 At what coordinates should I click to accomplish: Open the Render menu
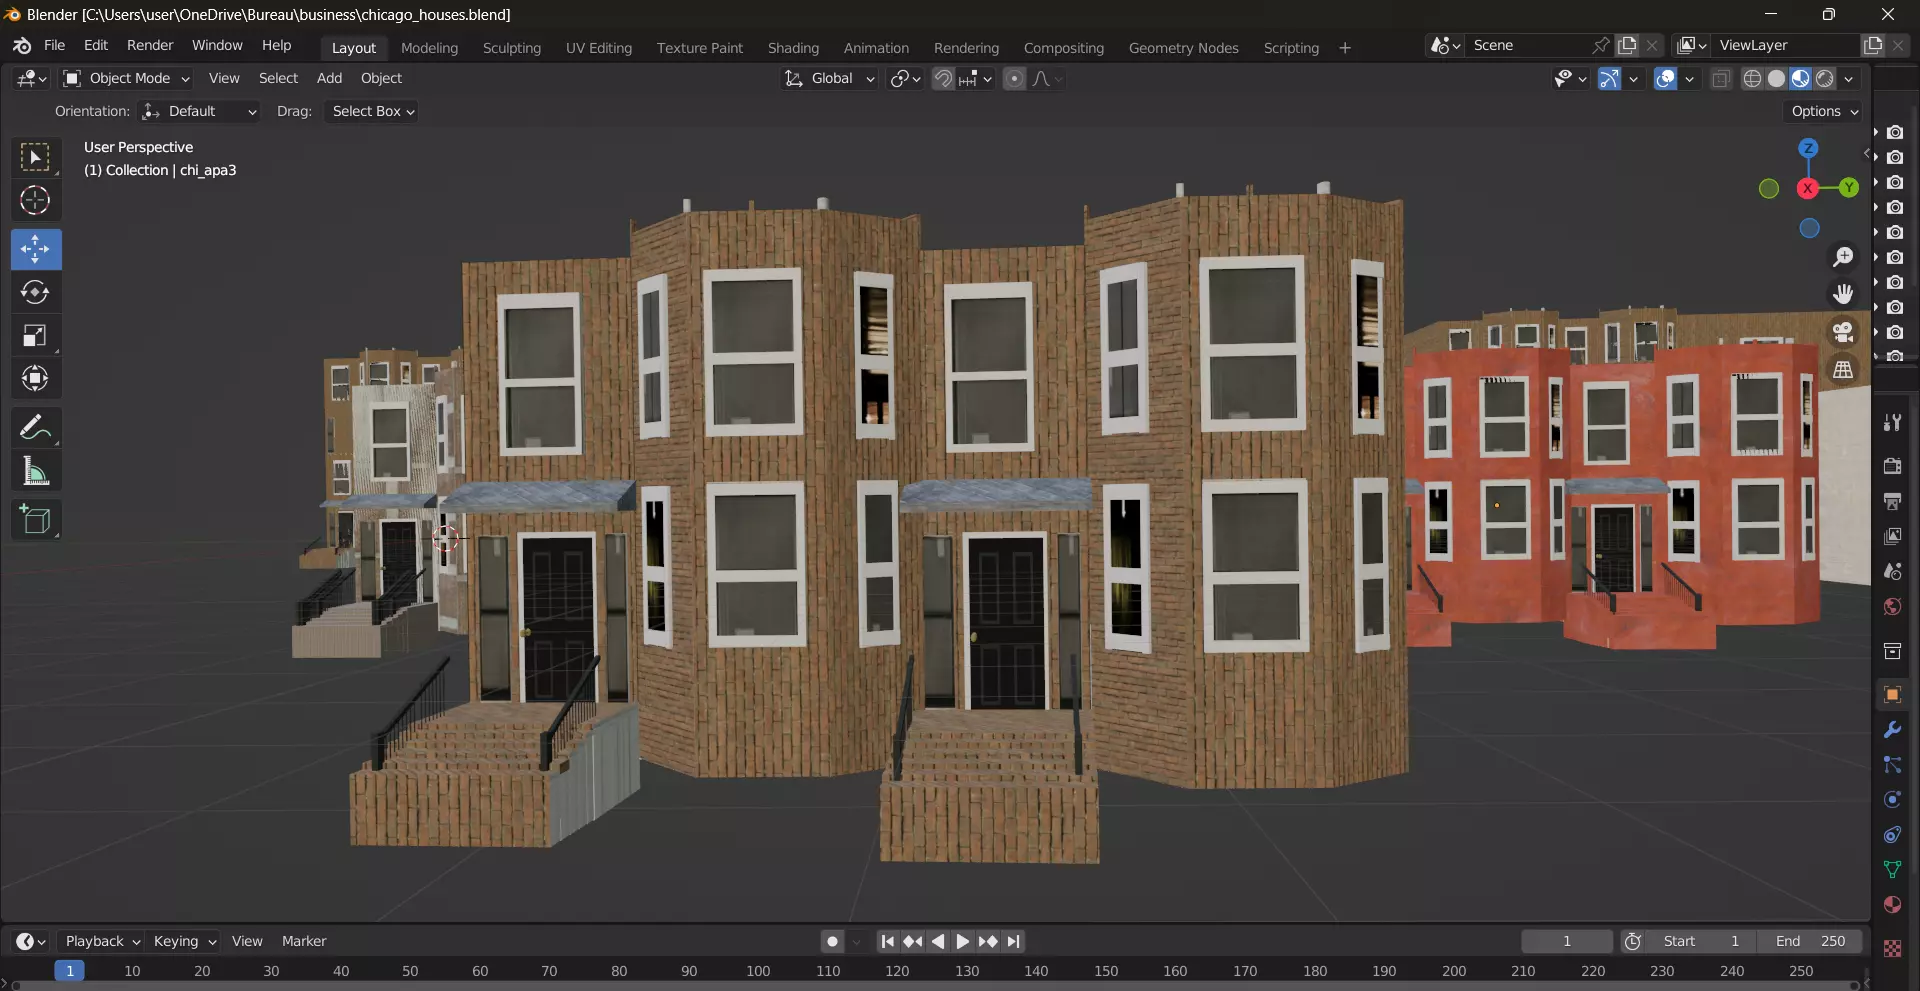point(150,46)
